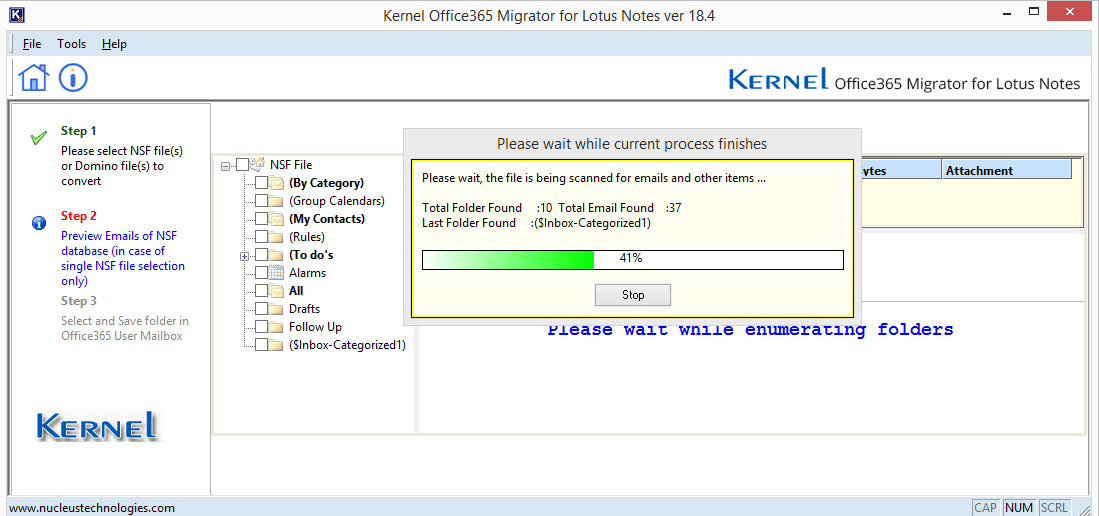Screen dimensions: 1099x516
Task: Tick the (Group Calendars) checkbox
Action: tap(261, 201)
